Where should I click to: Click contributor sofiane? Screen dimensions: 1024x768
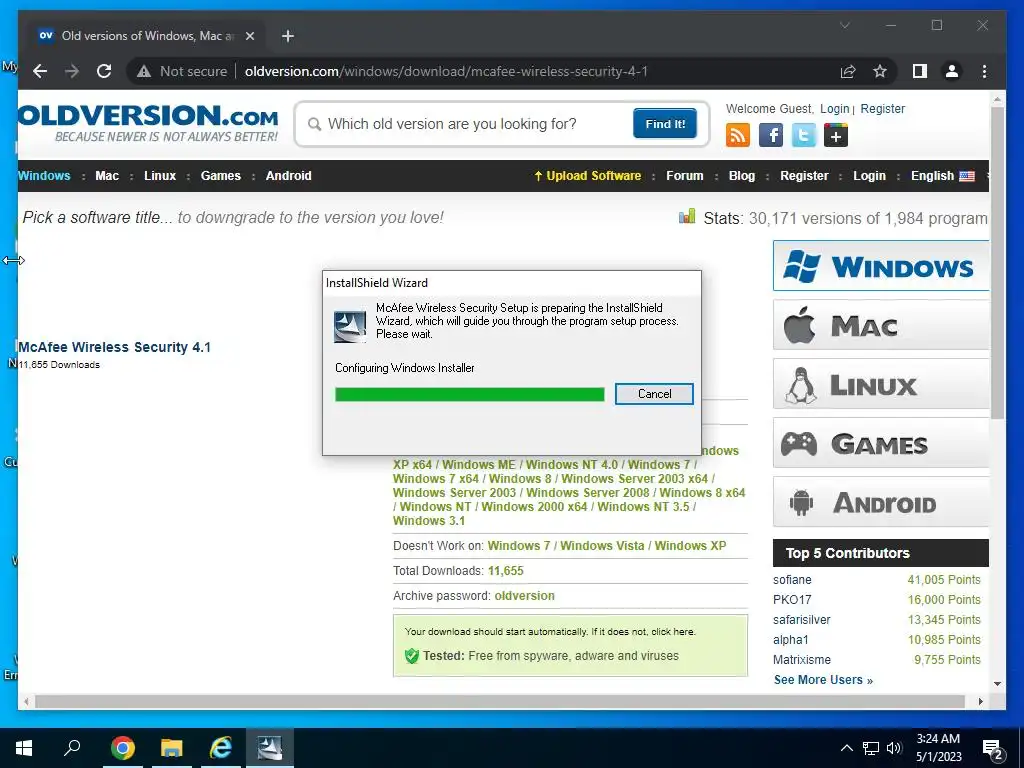point(792,580)
